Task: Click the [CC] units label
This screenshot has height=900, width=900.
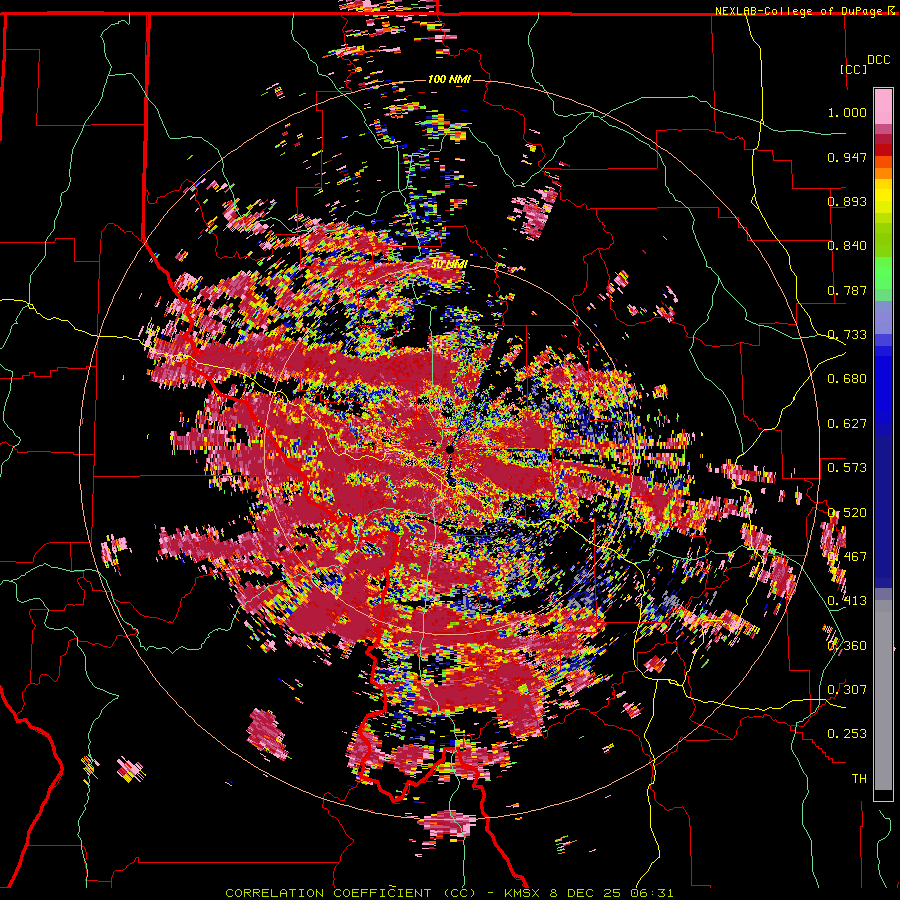Action: coord(853,69)
